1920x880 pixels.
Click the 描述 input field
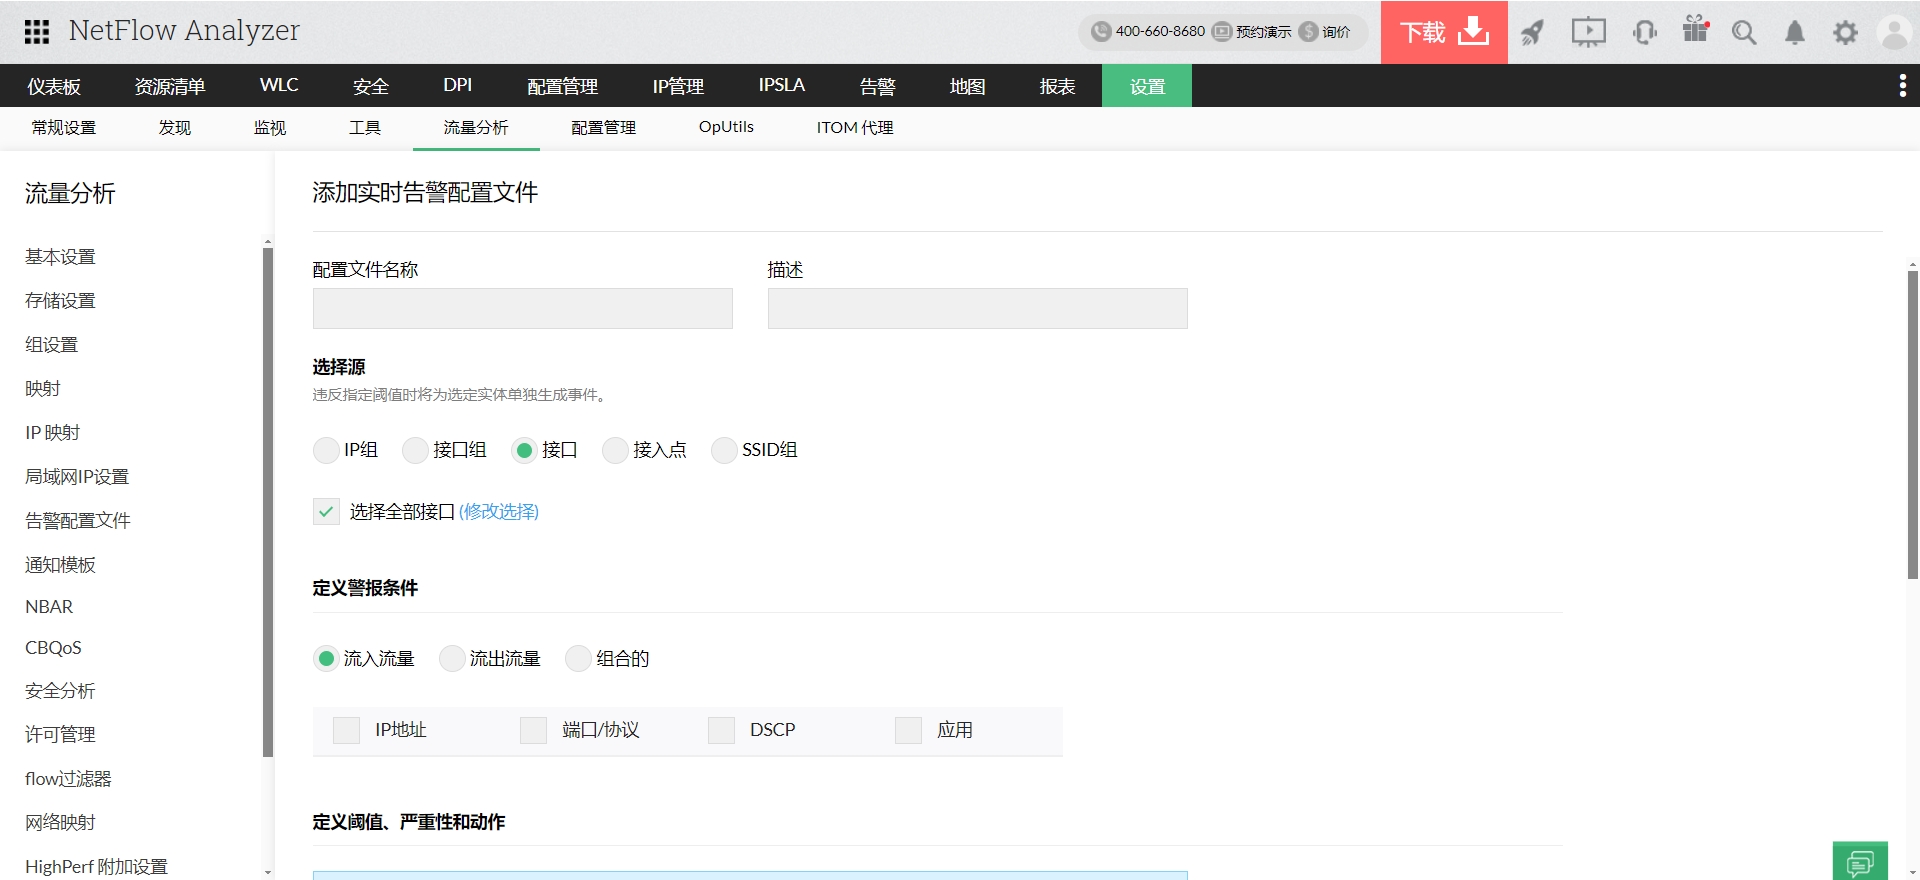(978, 309)
